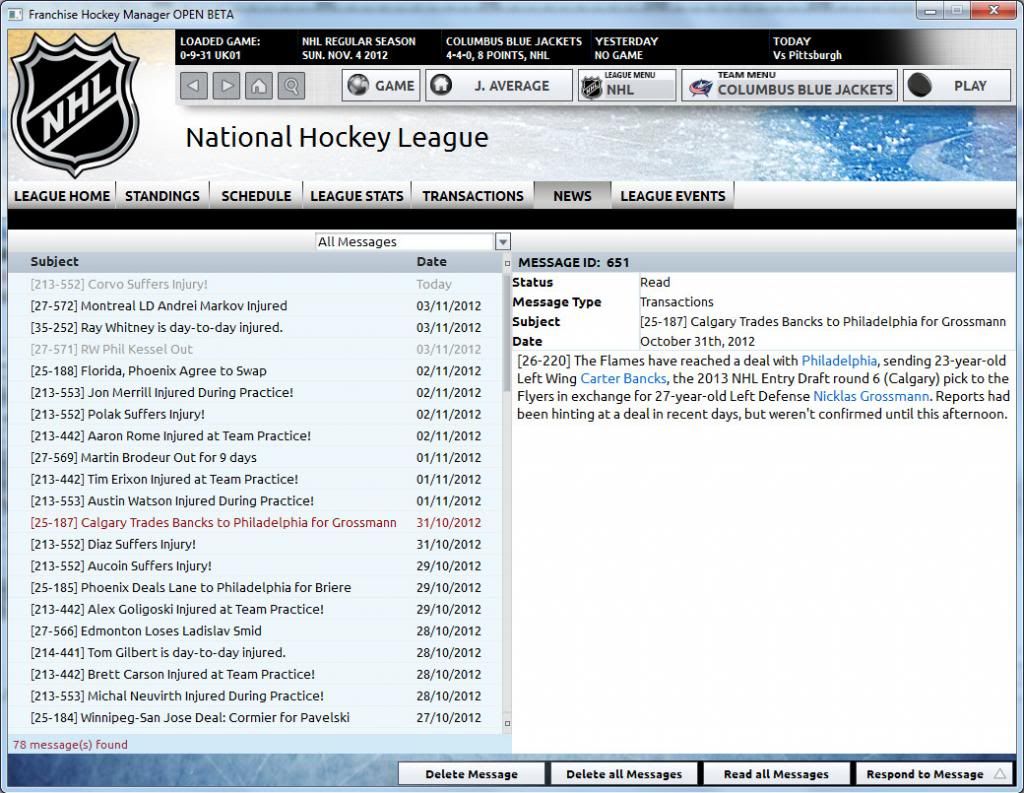Open the NHL league menu
This screenshot has width=1024, height=793.
coord(627,86)
